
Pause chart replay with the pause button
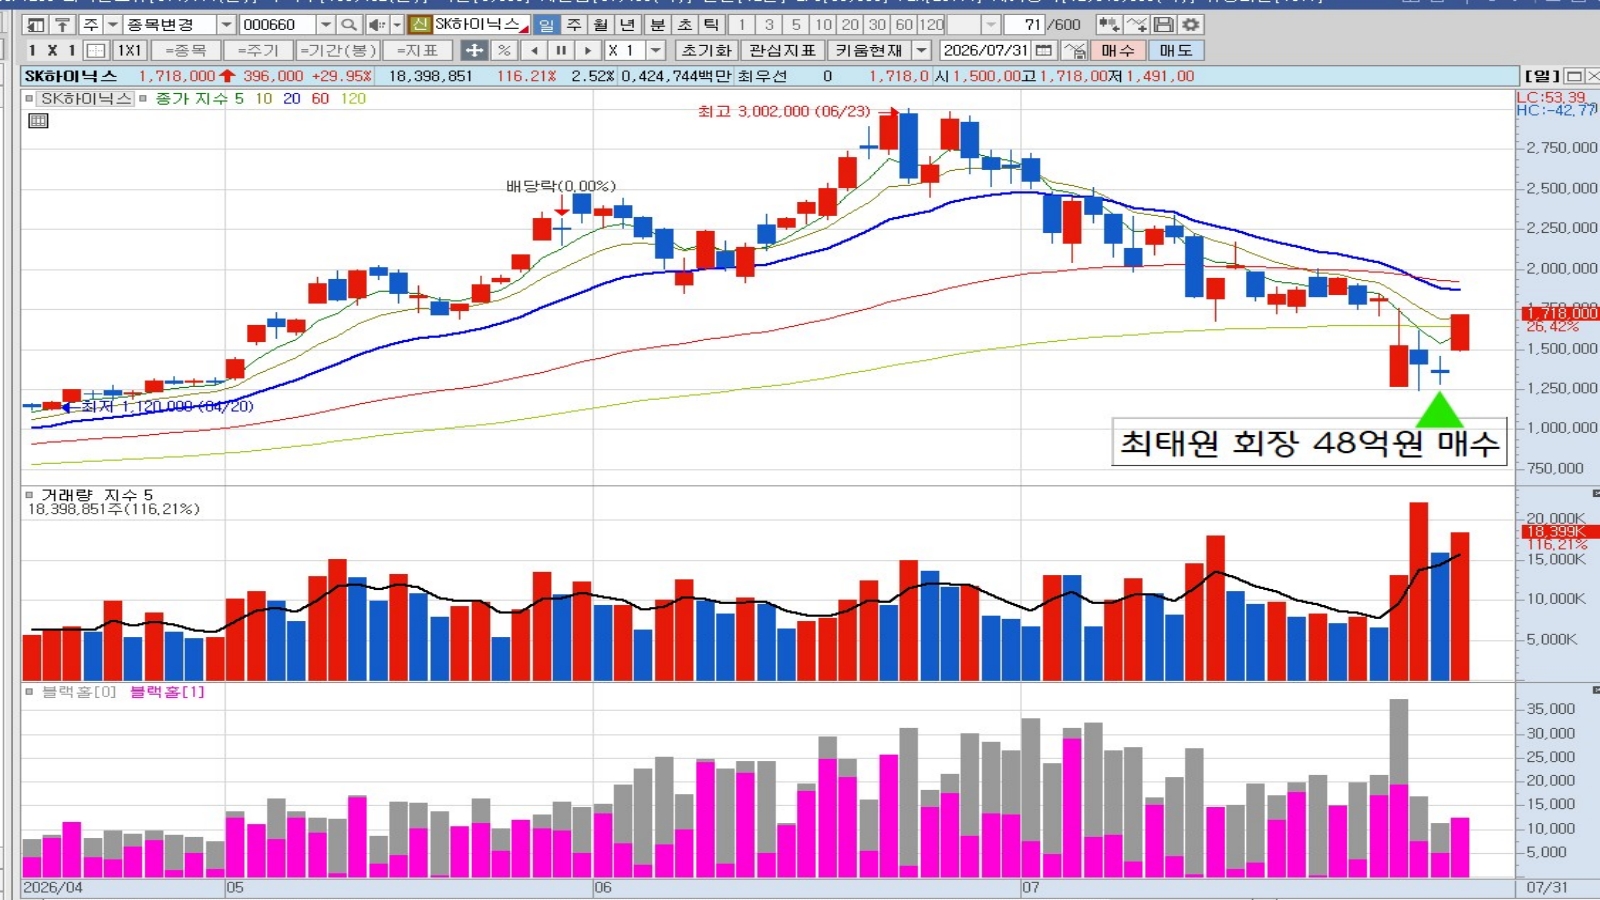pyautogui.click(x=561, y=50)
